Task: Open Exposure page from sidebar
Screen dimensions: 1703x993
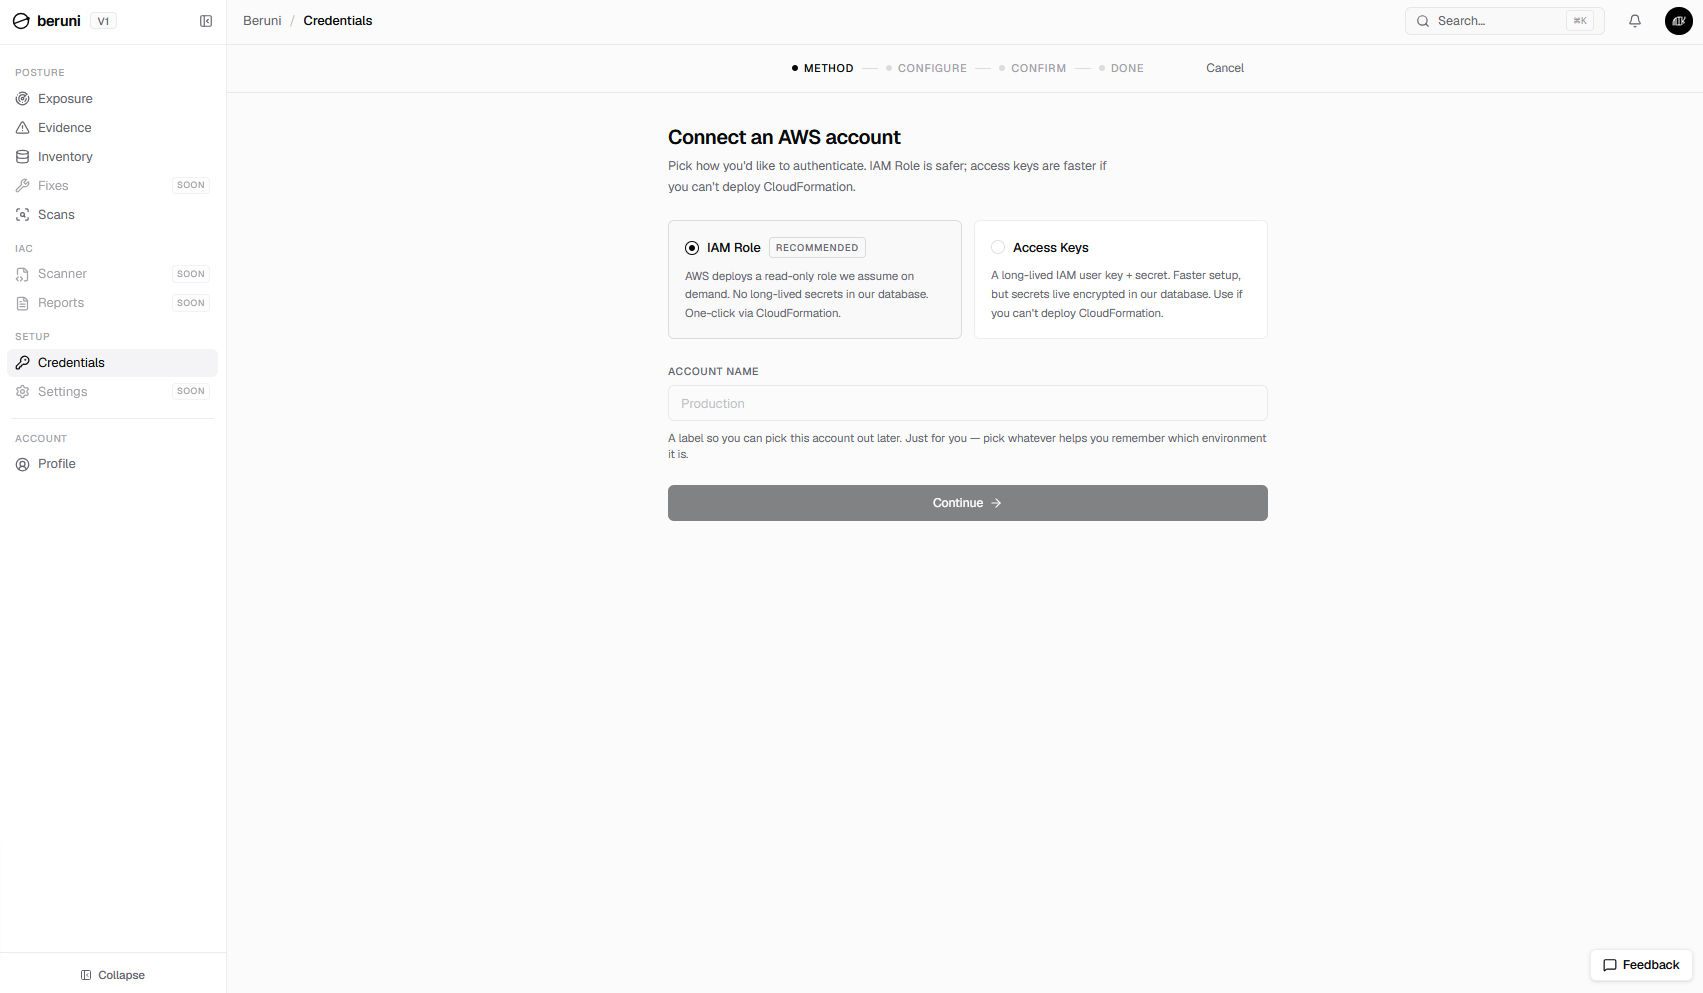Action: (x=112, y=99)
